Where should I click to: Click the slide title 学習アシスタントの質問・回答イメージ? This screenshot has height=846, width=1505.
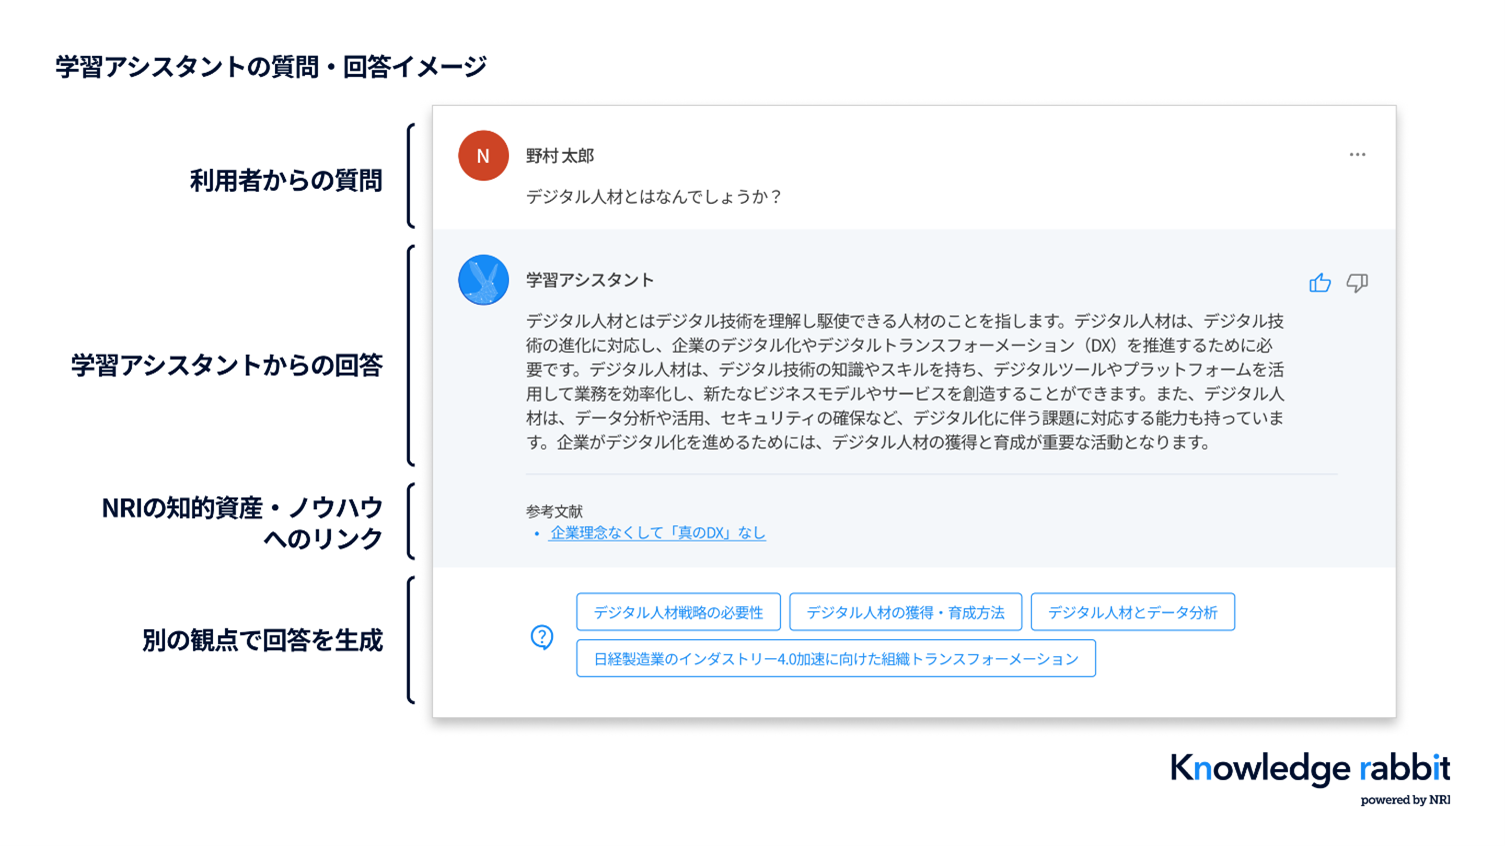271,67
